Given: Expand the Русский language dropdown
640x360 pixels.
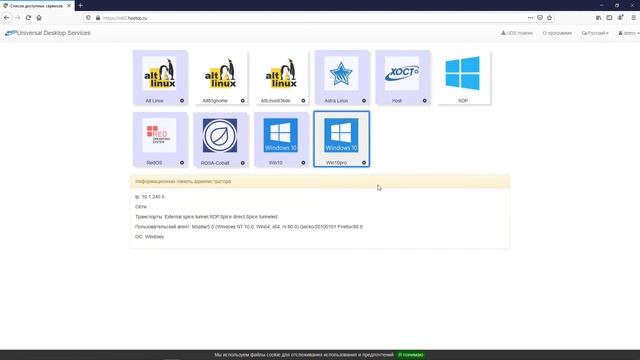Looking at the screenshot, I should click(595, 33).
